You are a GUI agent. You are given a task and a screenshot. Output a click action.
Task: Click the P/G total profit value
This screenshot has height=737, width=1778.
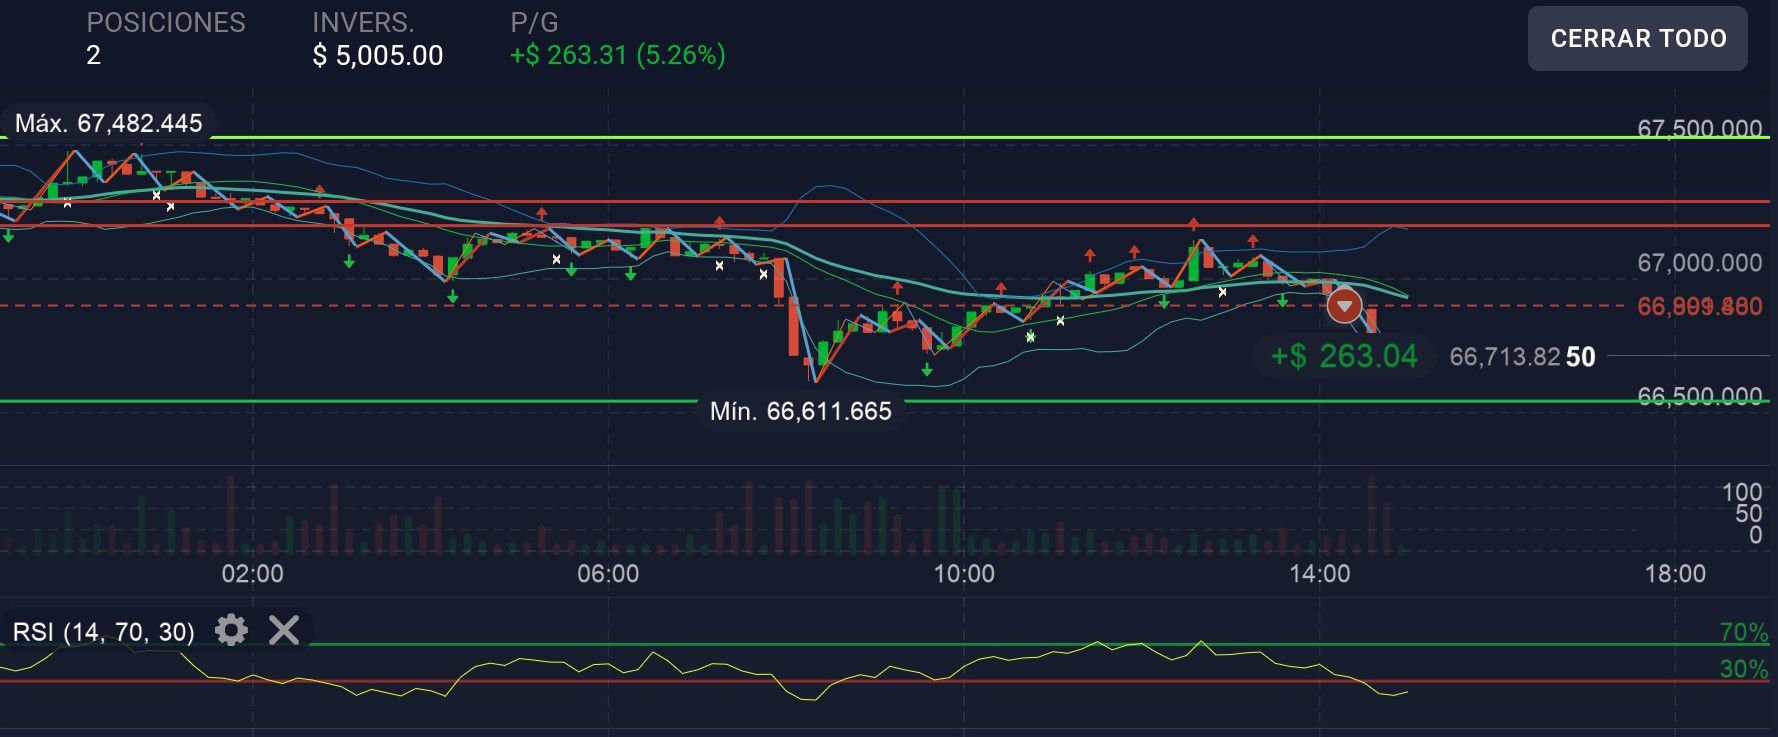coord(617,55)
